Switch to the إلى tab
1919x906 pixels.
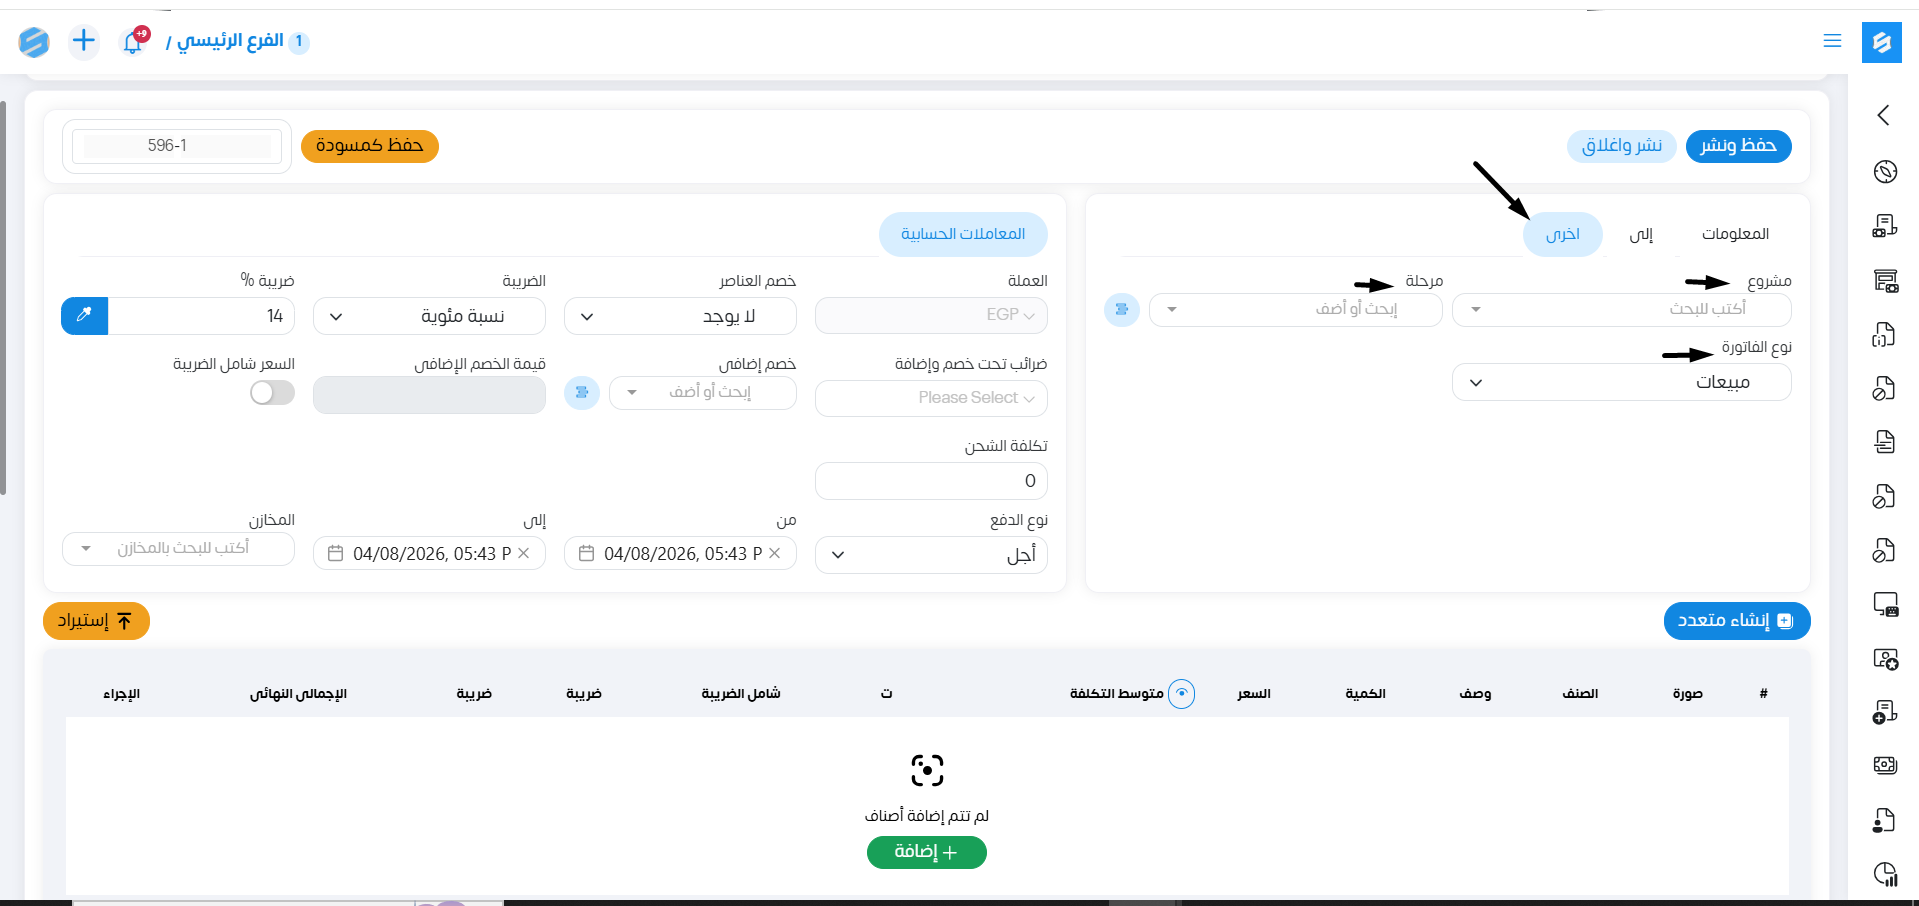coord(1641,234)
